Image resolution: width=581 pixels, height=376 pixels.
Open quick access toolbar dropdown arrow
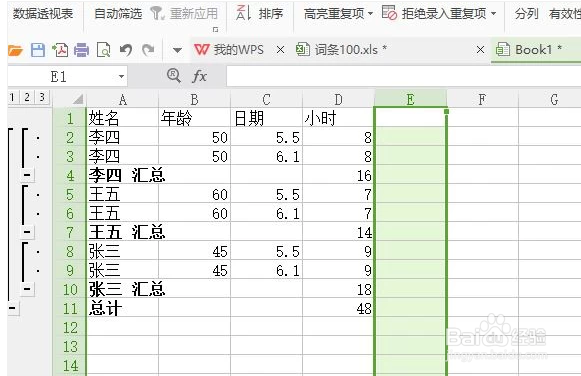177,50
